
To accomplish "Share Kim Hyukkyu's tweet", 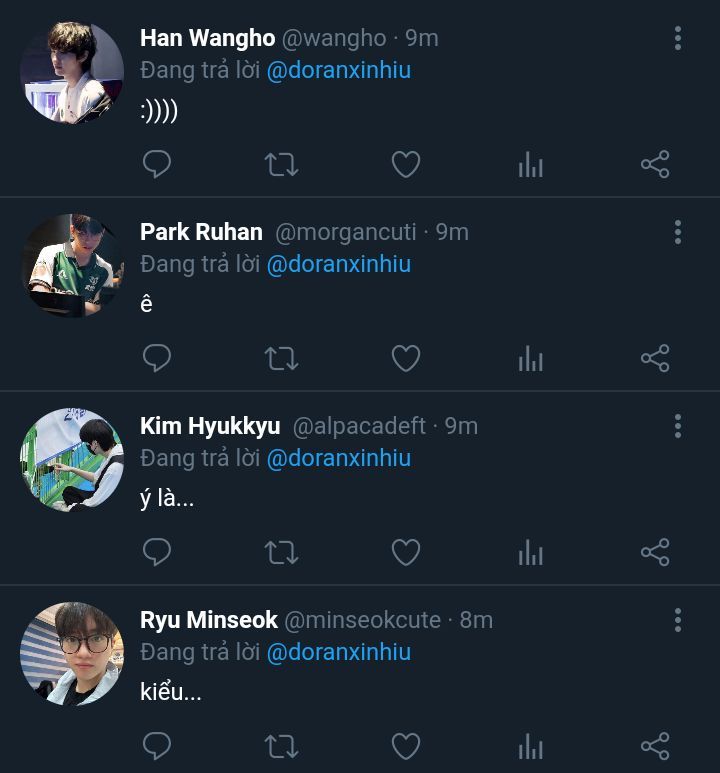I will coord(655,552).
